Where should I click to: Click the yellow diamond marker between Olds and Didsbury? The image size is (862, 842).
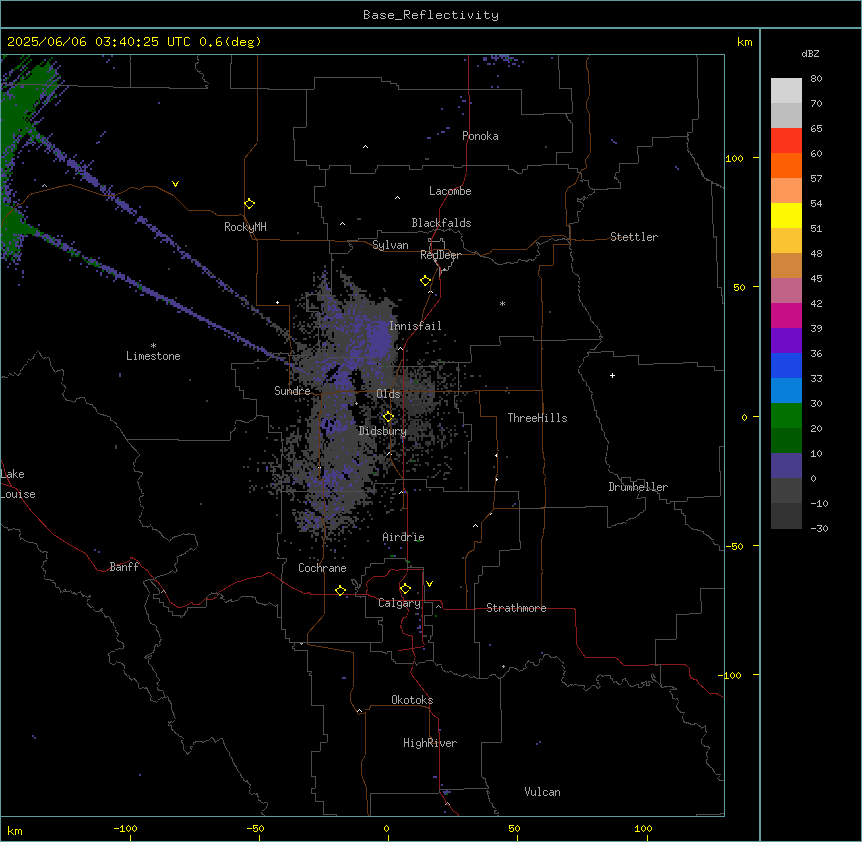click(388, 417)
